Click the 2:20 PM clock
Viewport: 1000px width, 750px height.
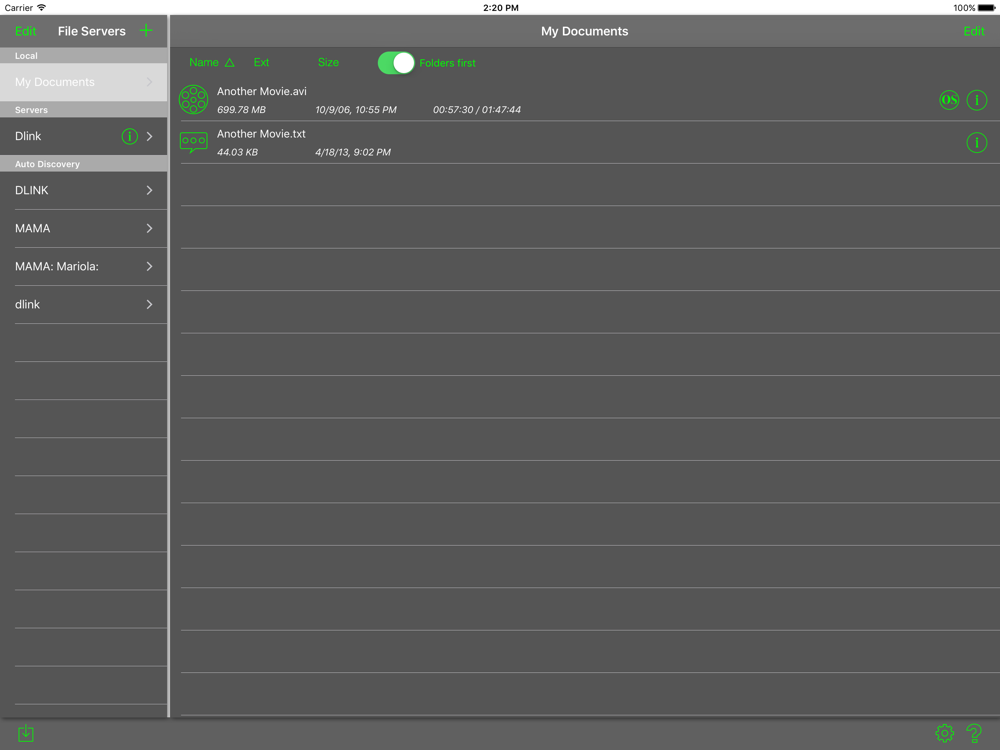point(501,8)
